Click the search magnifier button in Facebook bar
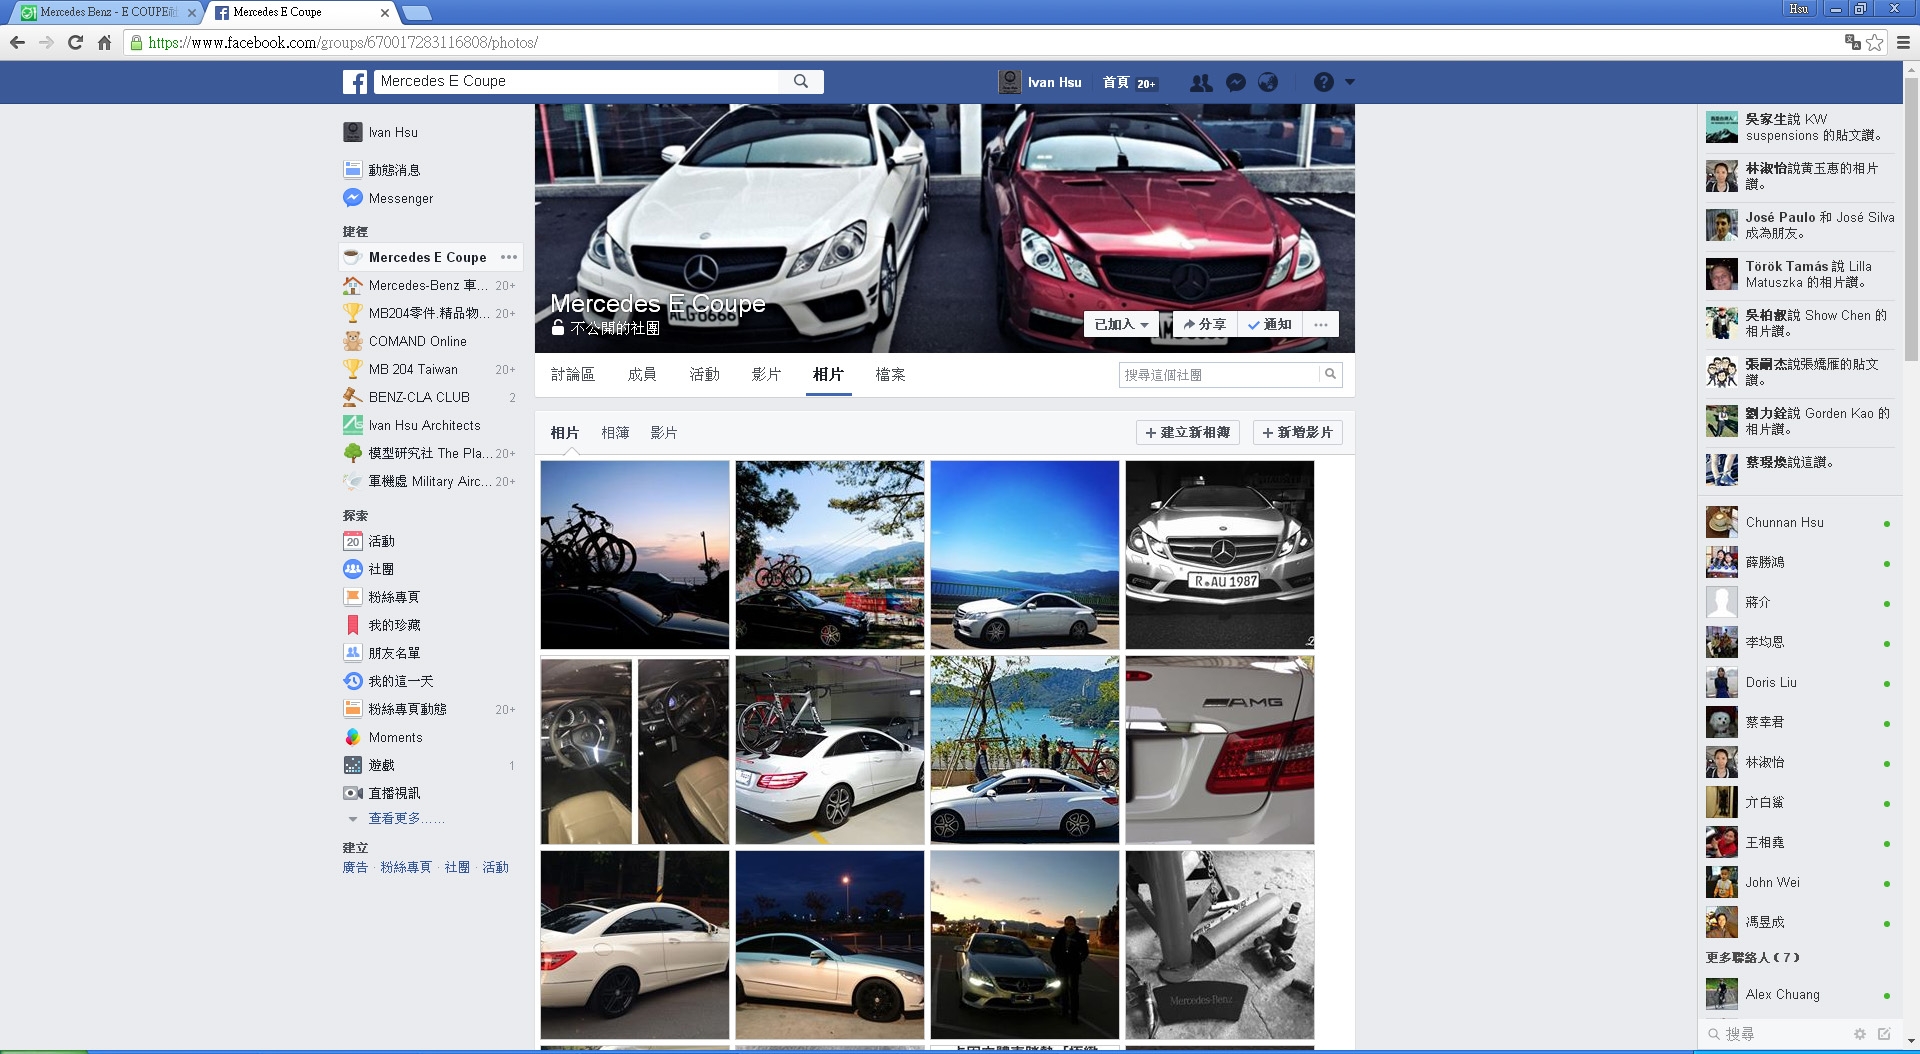This screenshot has height=1054, width=1920. (801, 82)
